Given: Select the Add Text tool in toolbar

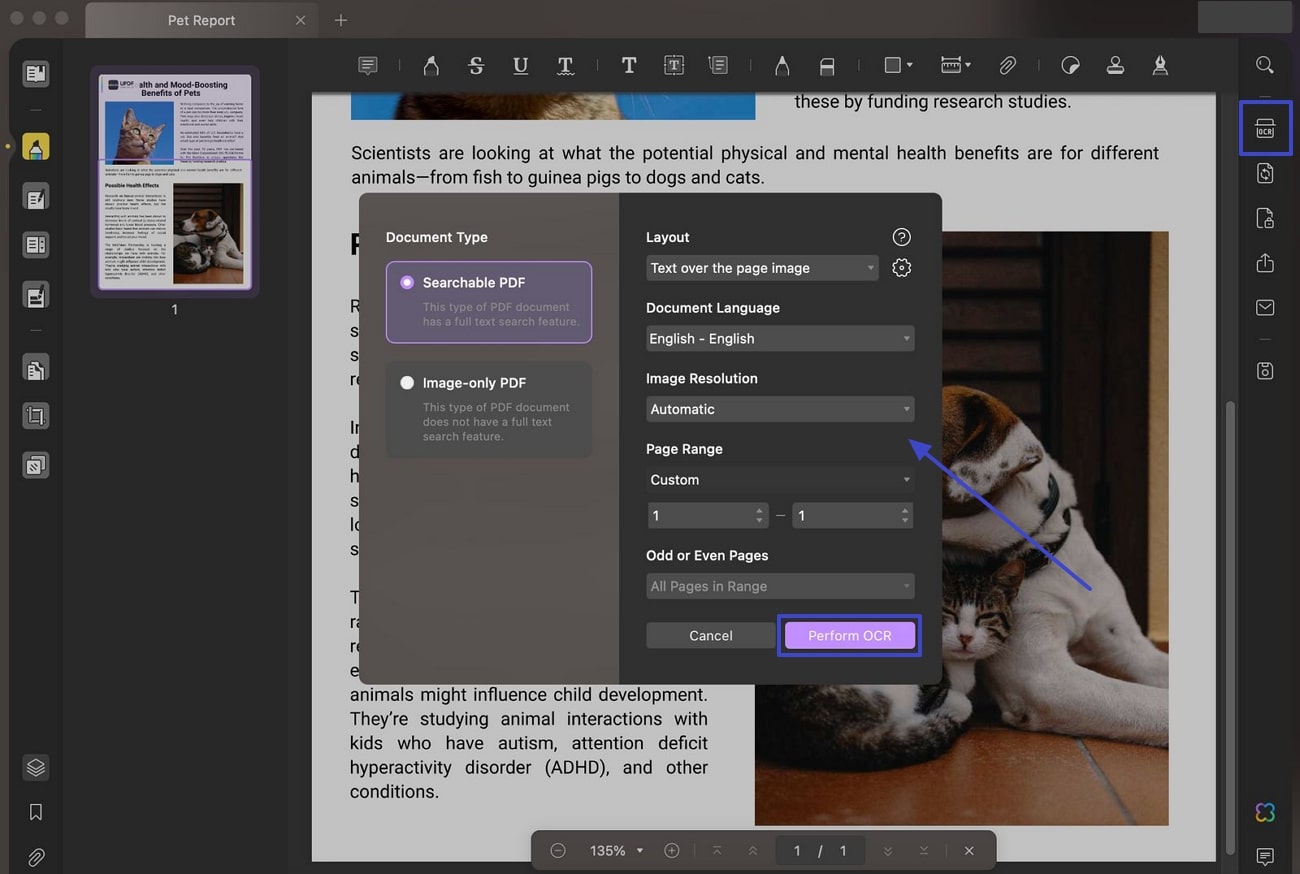Looking at the screenshot, I should 628,65.
